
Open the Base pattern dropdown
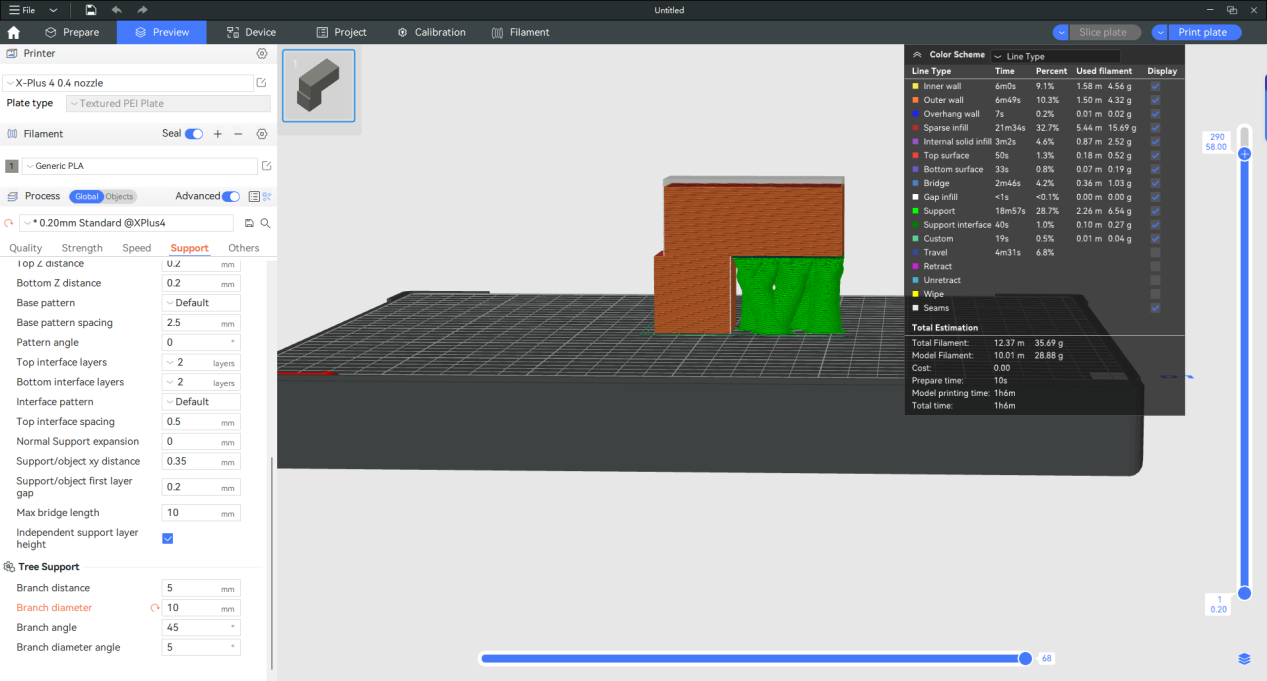(x=201, y=303)
